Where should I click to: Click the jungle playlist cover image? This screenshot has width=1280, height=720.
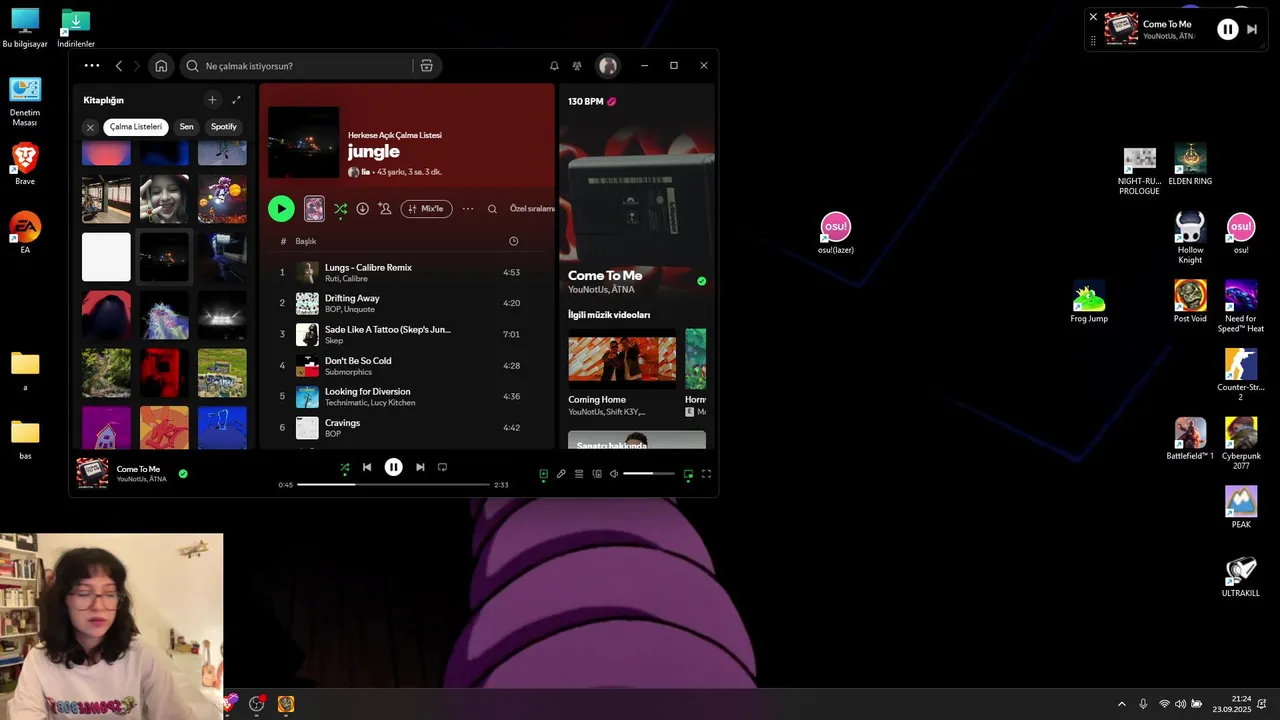click(x=303, y=142)
